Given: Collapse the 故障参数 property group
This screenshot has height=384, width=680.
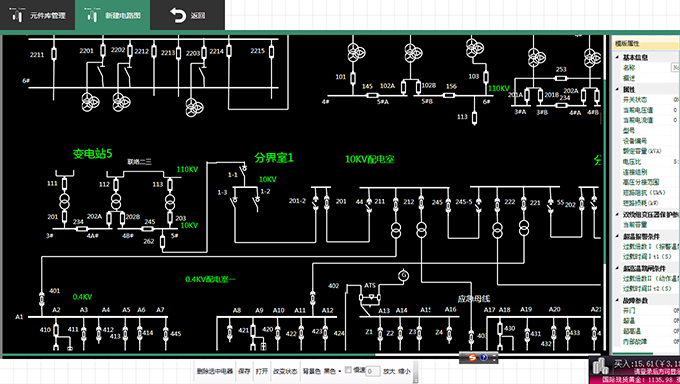Looking at the screenshot, I should [617, 300].
